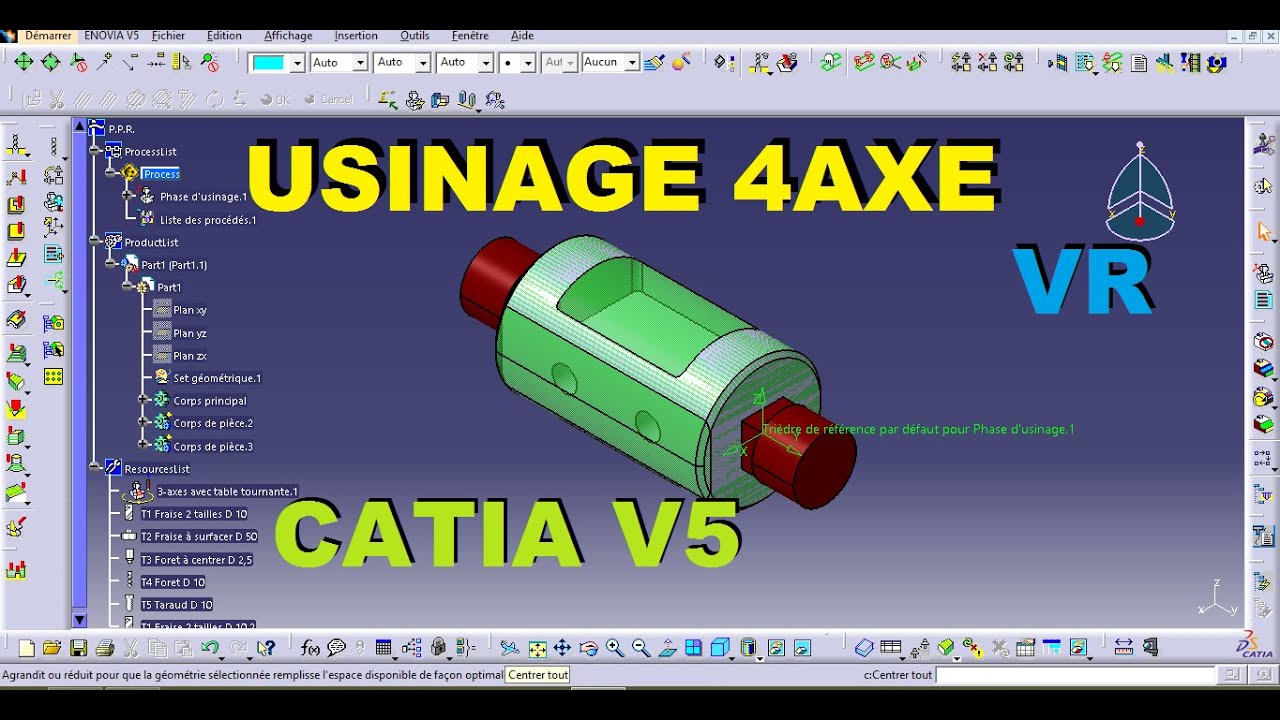The width and height of the screenshot is (1280, 720).
Task: Select 3-axes avec table tournante.1 machine
Action: (x=227, y=491)
